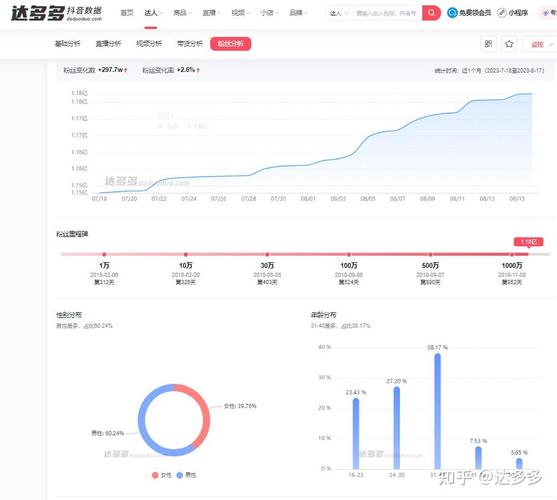Click the statistics time range text

[x=489, y=70]
